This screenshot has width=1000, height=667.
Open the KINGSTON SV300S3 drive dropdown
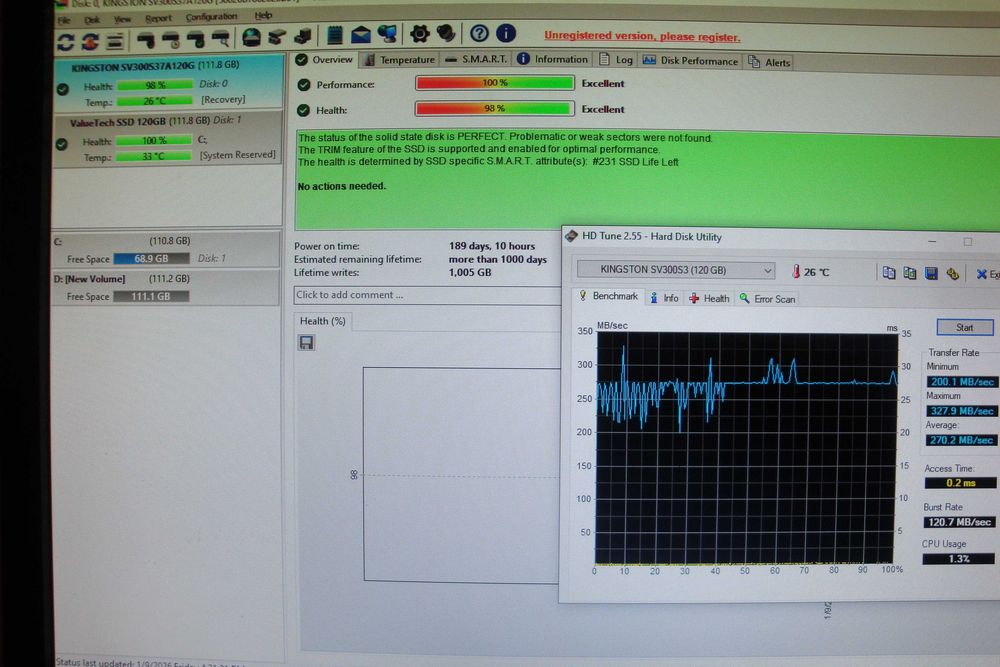pyautogui.click(x=675, y=270)
